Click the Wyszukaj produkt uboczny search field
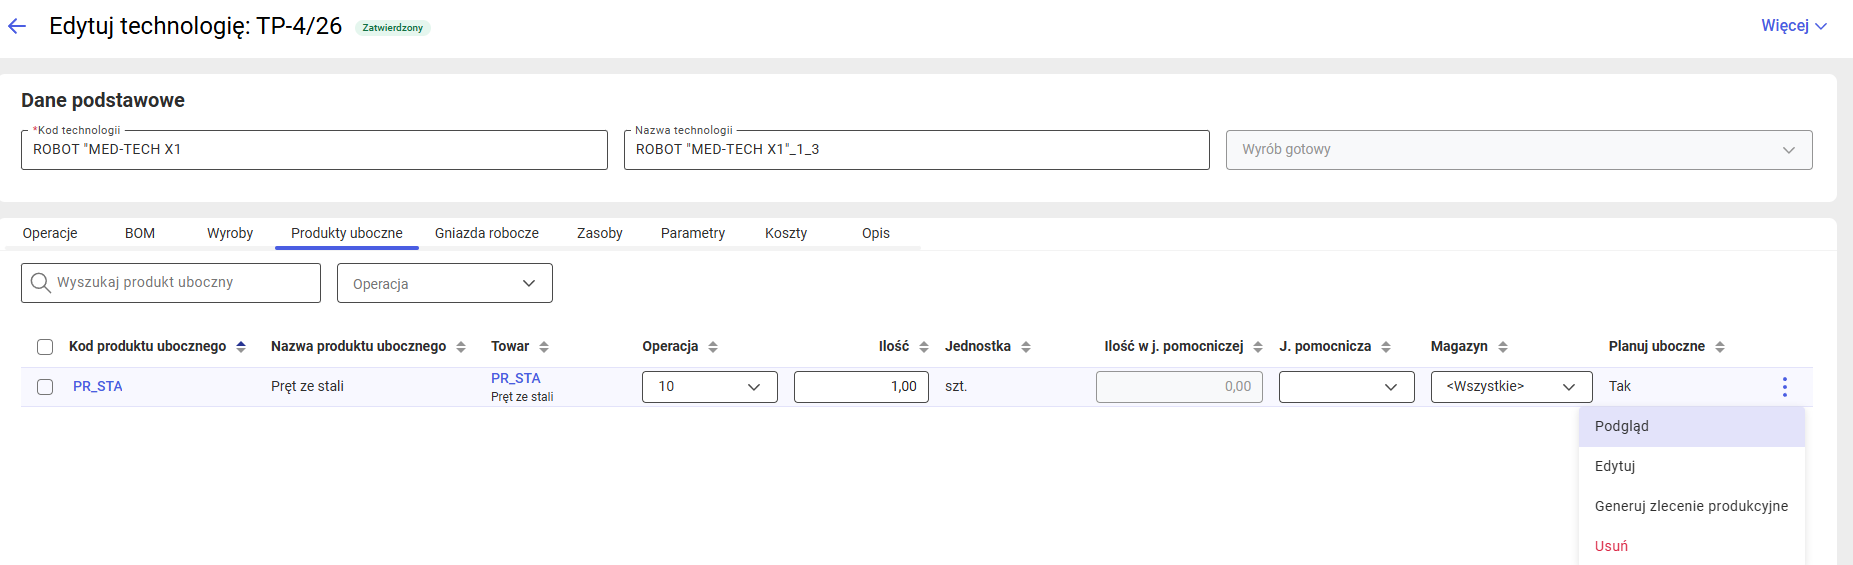The height and width of the screenshot is (565, 1853). (x=171, y=283)
